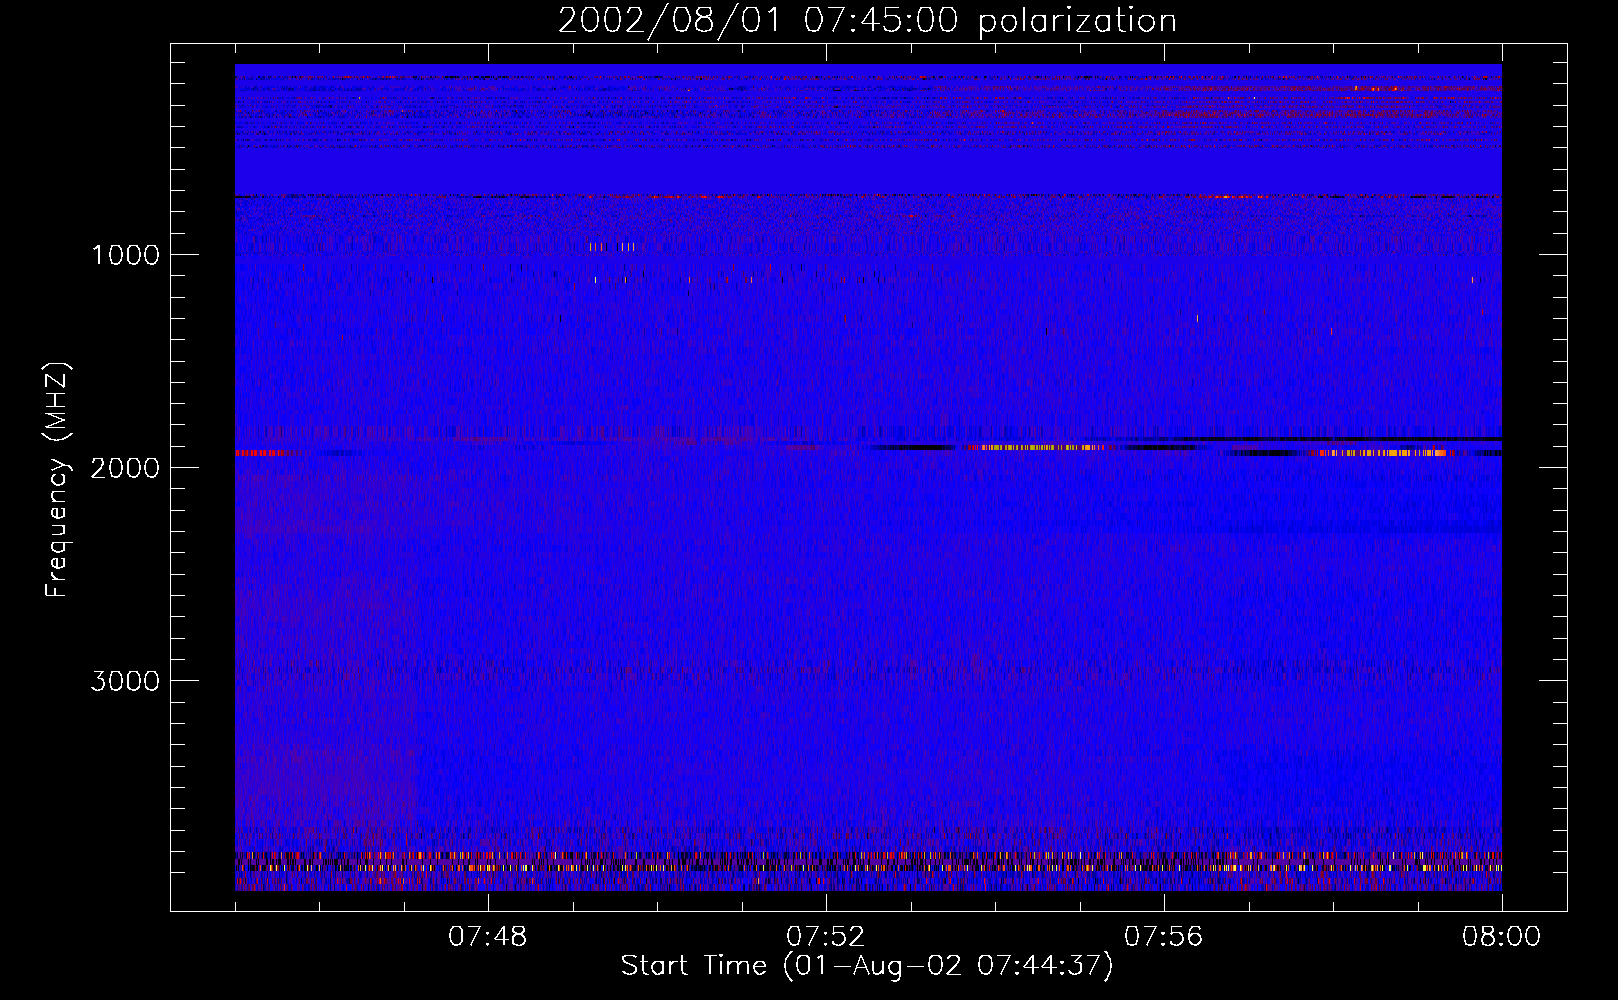The width and height of the screenshot is (1618, 1000).
Task: Click the plot title '2002/08/01 07:45:00 polarization'
Action: tap(867, 21)
